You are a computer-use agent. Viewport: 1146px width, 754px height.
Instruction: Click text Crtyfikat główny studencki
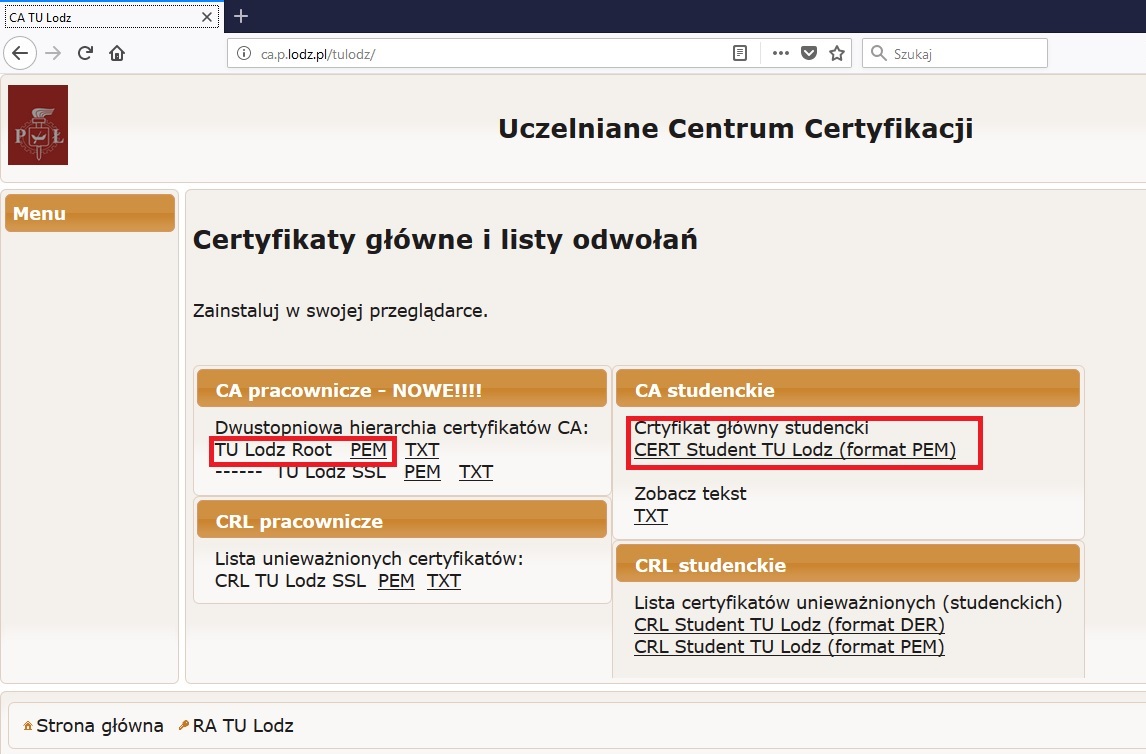[751, 427]
